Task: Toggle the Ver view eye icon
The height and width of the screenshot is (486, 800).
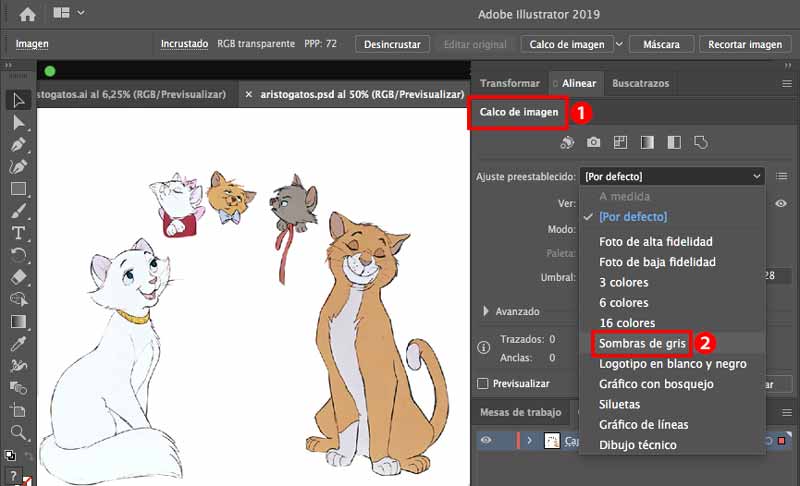Action: click(781, 203)
